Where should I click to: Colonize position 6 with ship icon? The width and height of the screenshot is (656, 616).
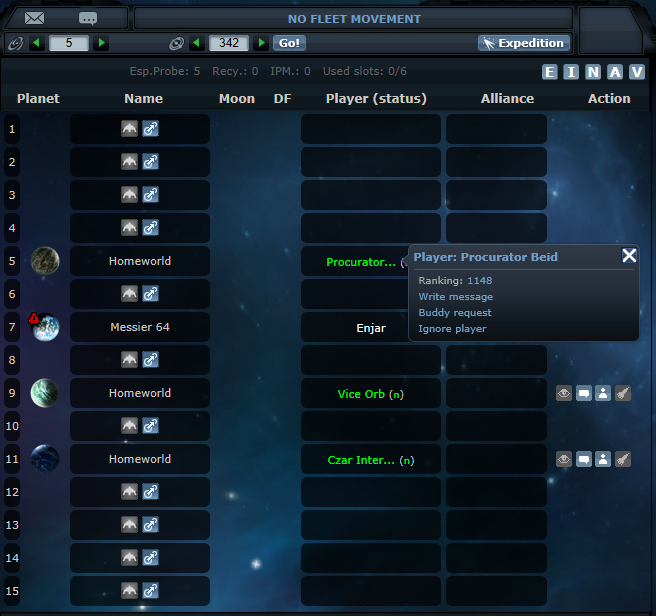click(x=129, y=294)
